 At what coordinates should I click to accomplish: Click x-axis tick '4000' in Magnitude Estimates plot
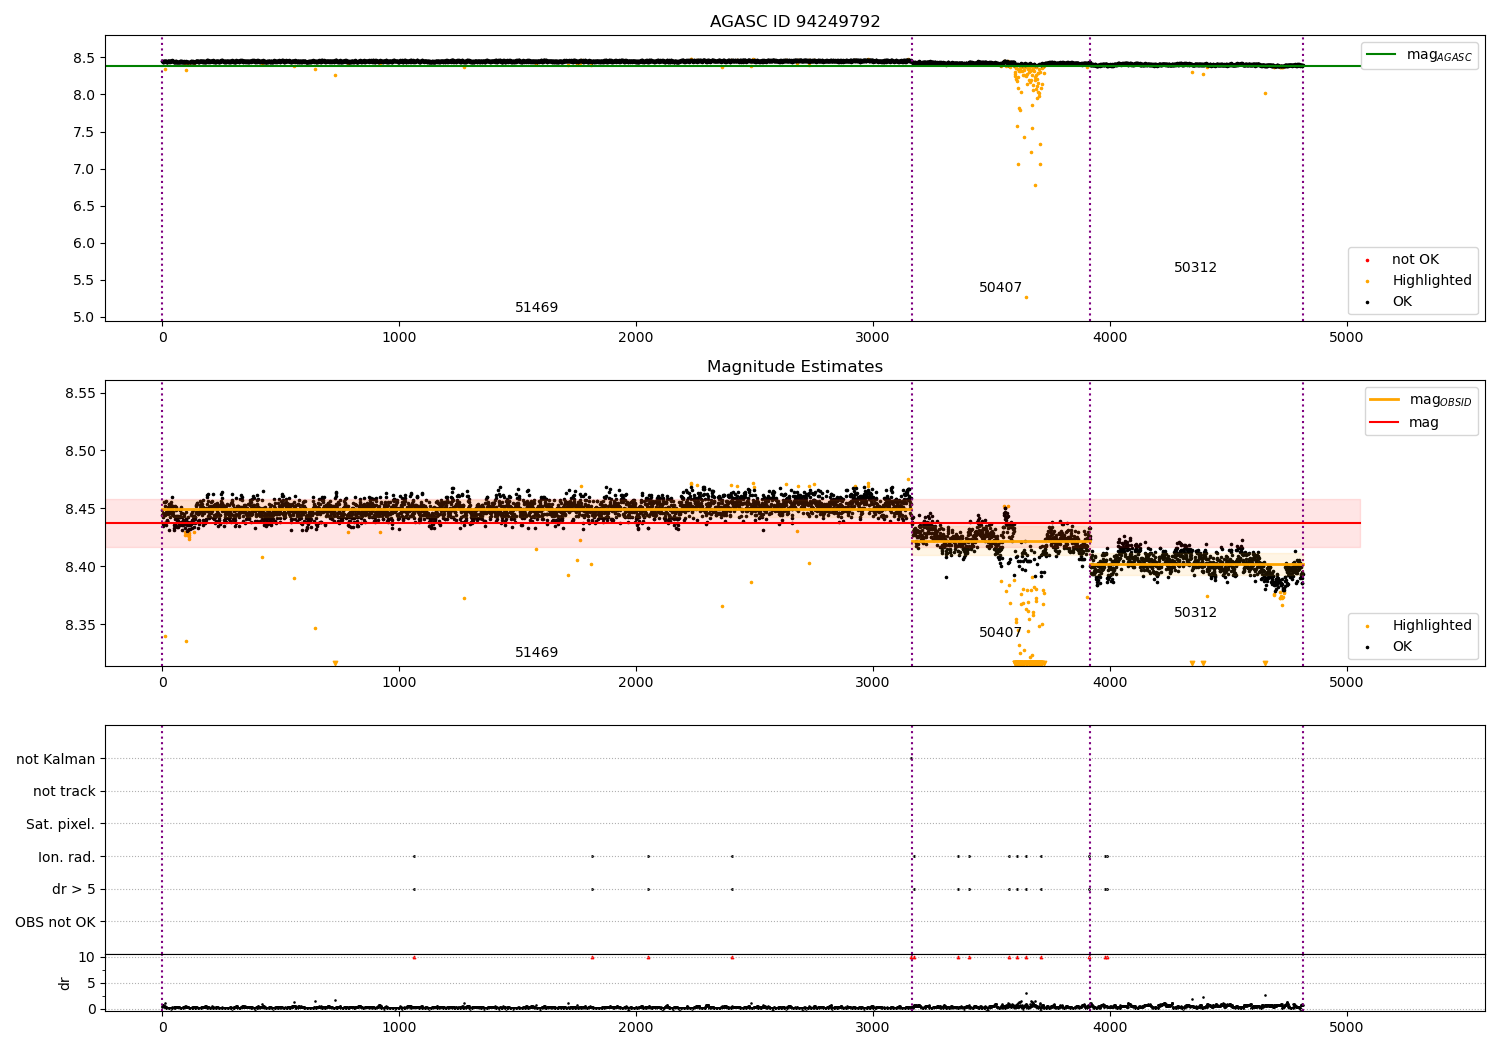click(x=1110, y=683)
